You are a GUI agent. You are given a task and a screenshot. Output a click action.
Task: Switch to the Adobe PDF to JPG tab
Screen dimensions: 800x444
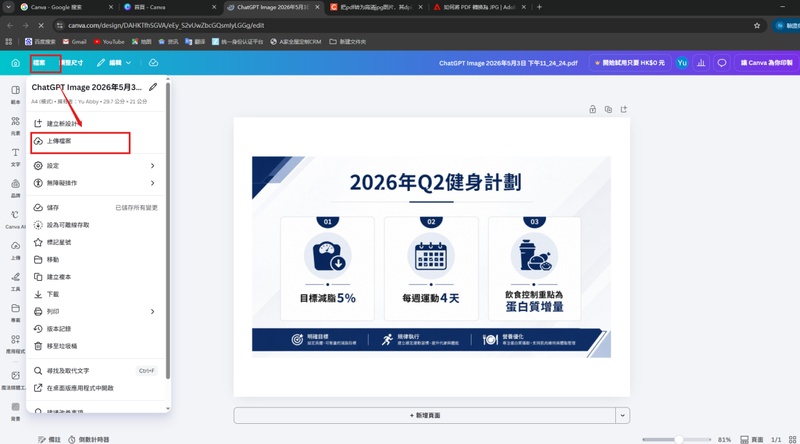click(x=479, y=7)
